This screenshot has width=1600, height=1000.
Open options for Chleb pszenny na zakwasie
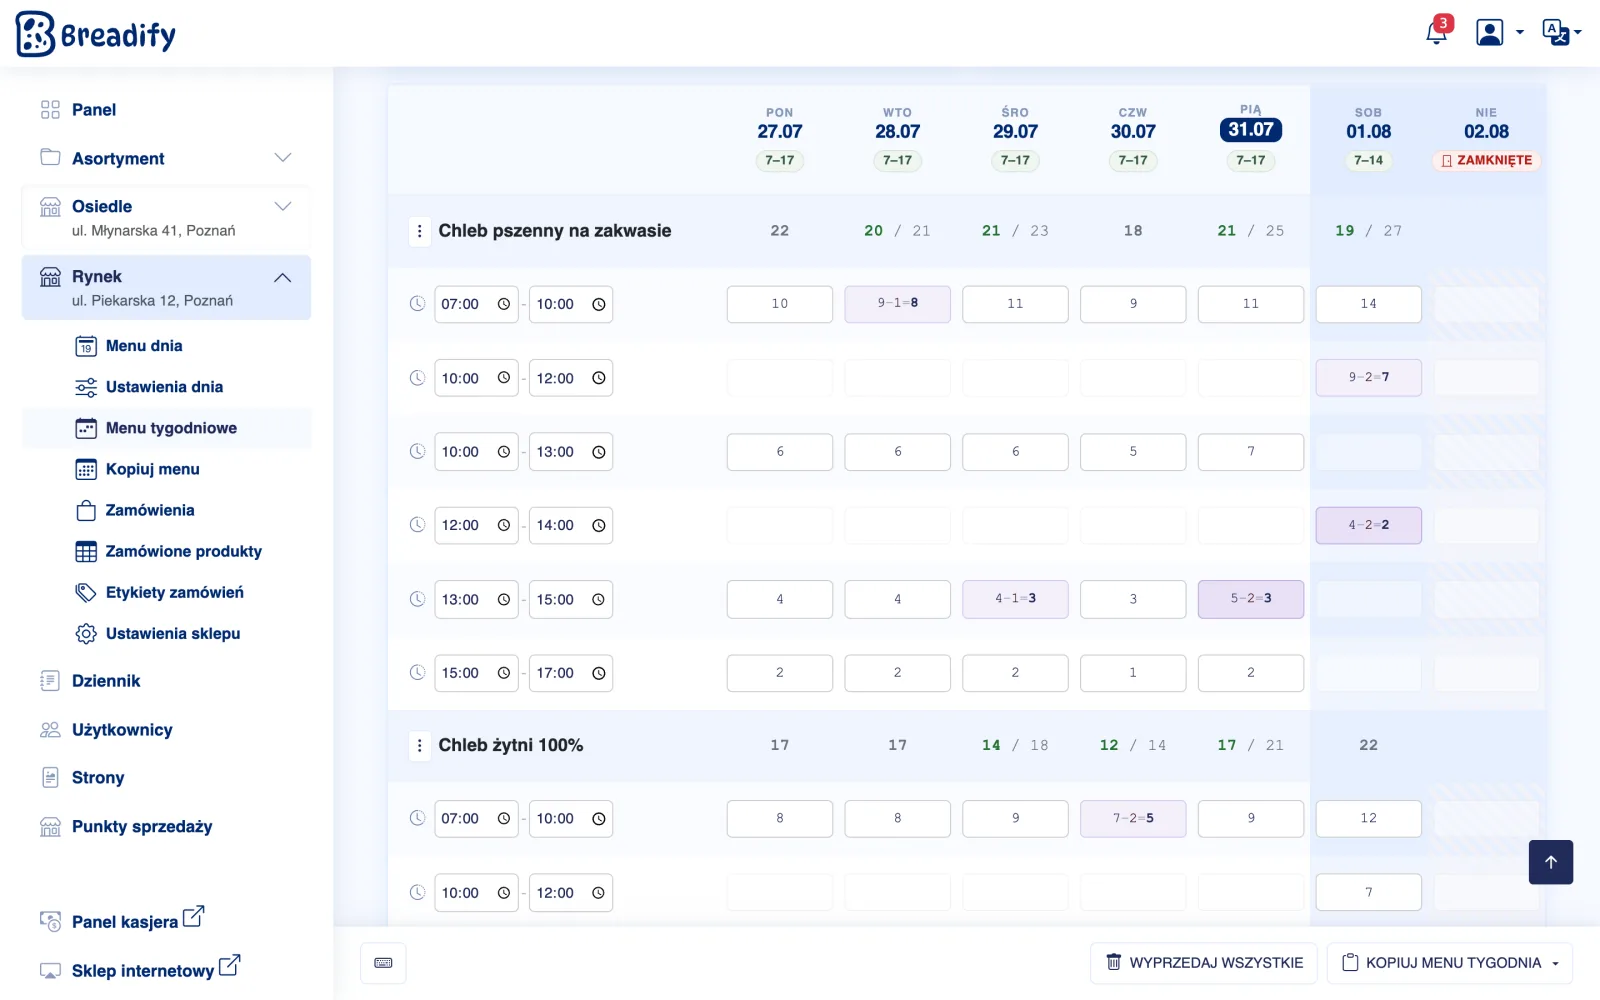pos(419,231)
